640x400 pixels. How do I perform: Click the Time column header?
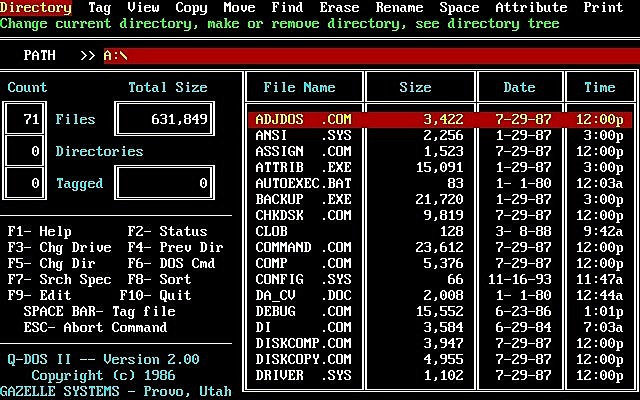(x=599, y=87)
